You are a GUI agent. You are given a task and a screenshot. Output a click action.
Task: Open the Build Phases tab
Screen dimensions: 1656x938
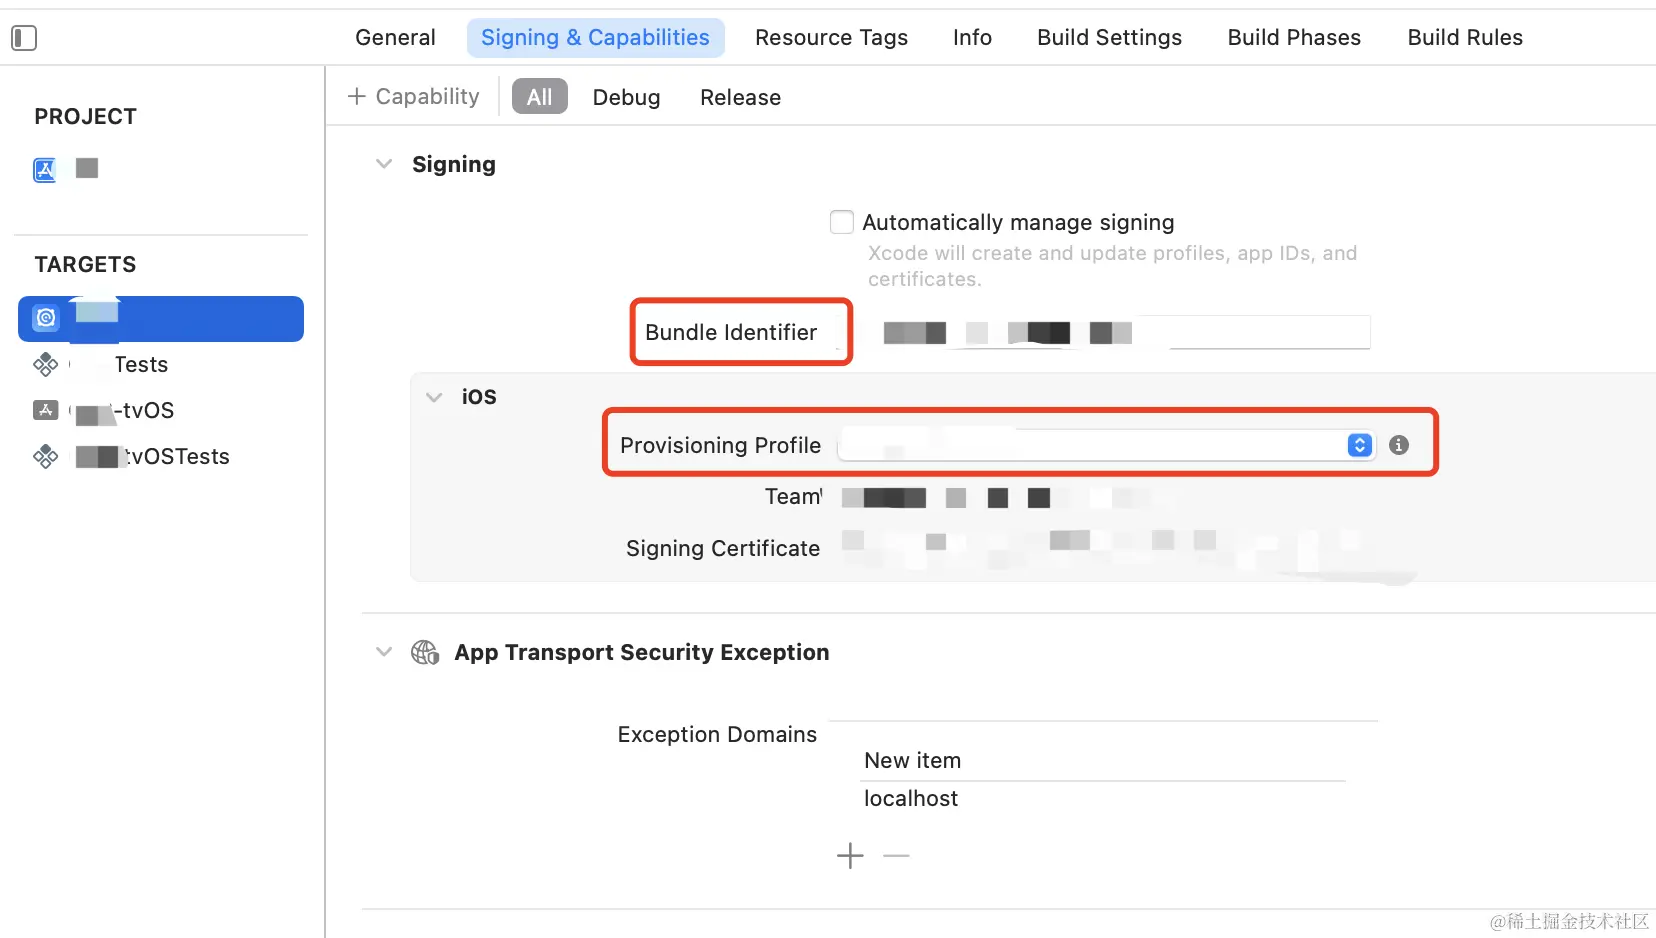[x=1294, y=38]
